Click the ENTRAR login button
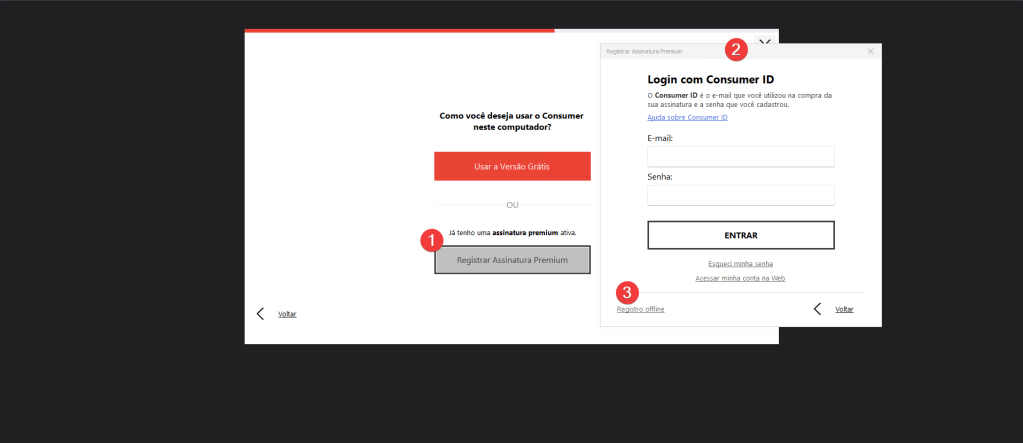This screenshot has height=443, width=1023. (741, 236)
